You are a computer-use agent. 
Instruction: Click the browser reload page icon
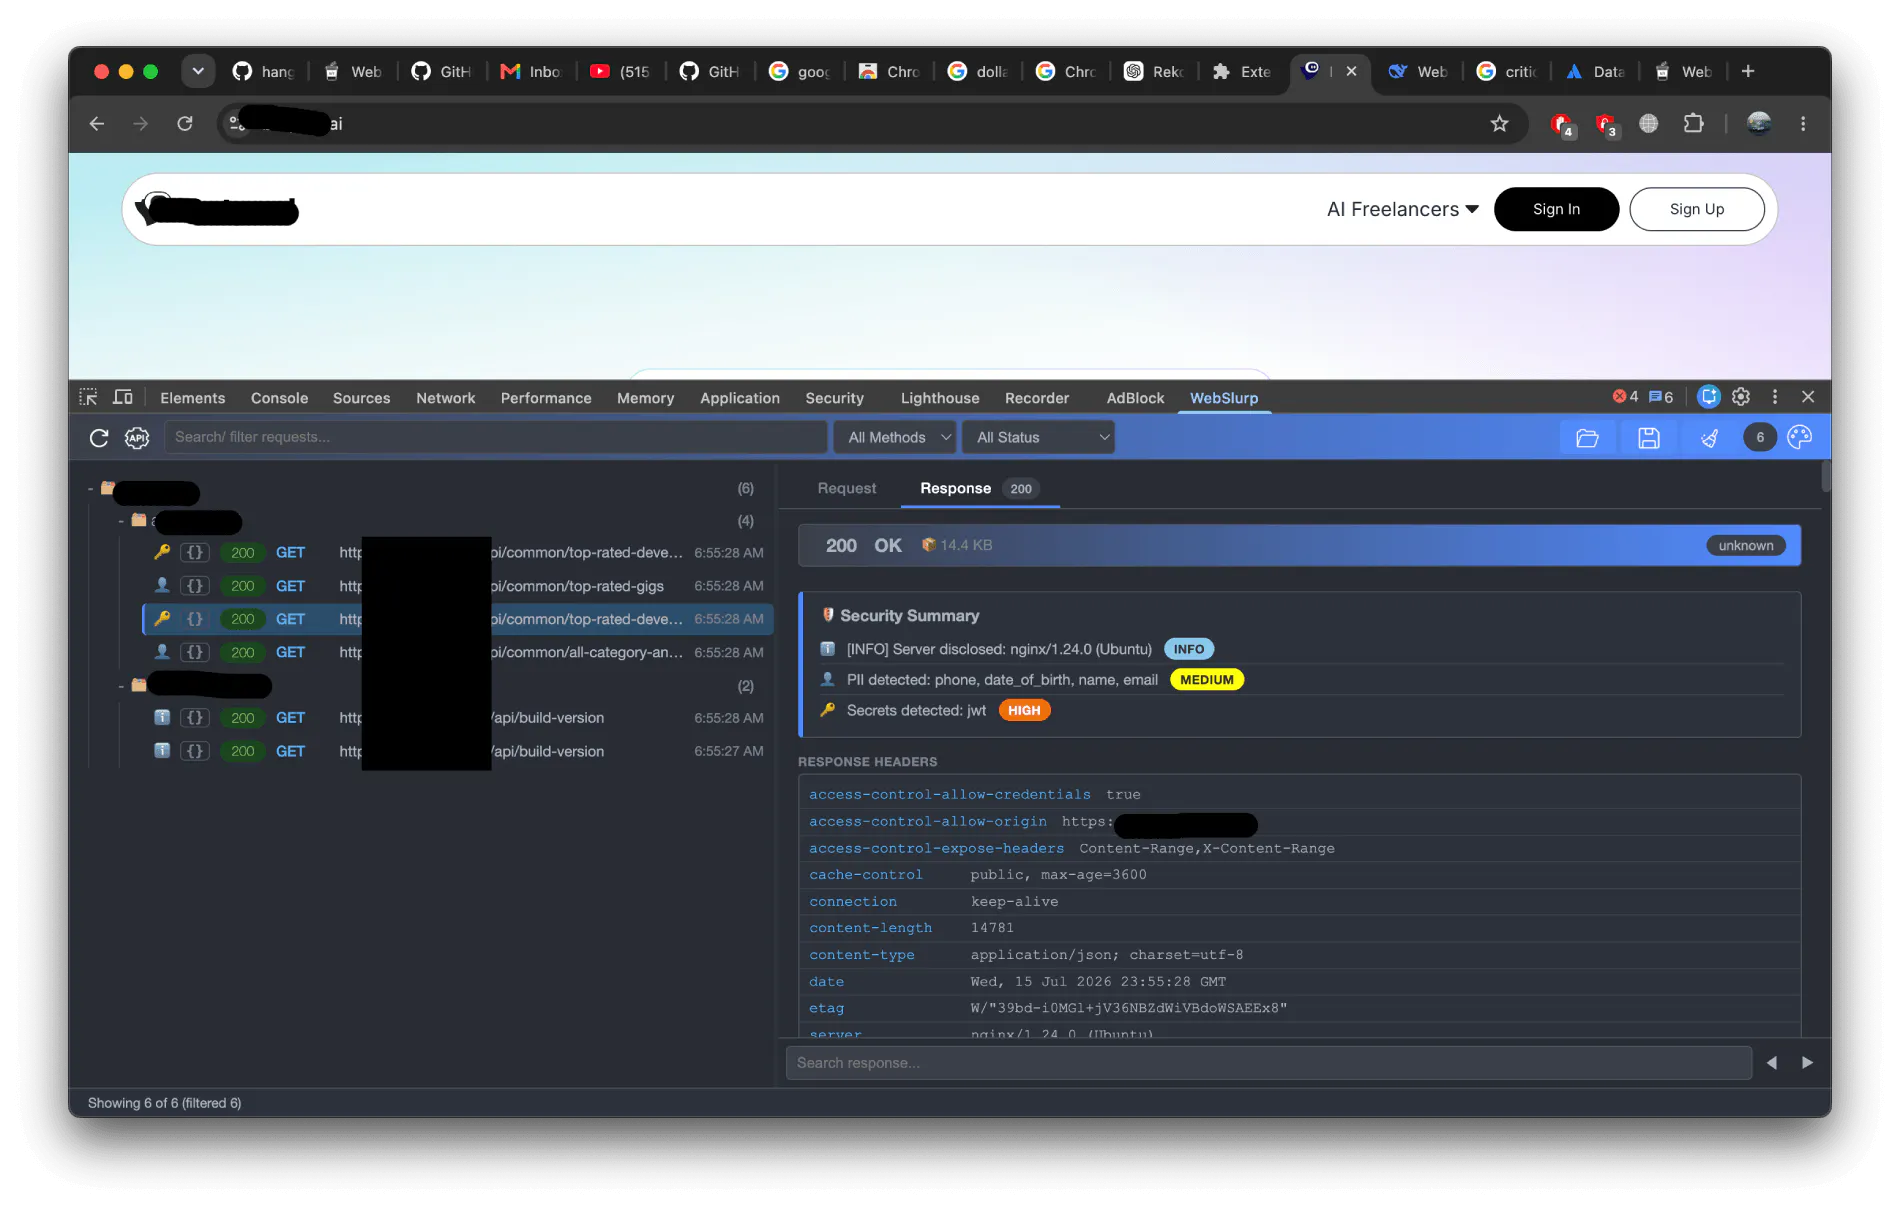pyautogui.click(x=185, y=124)
